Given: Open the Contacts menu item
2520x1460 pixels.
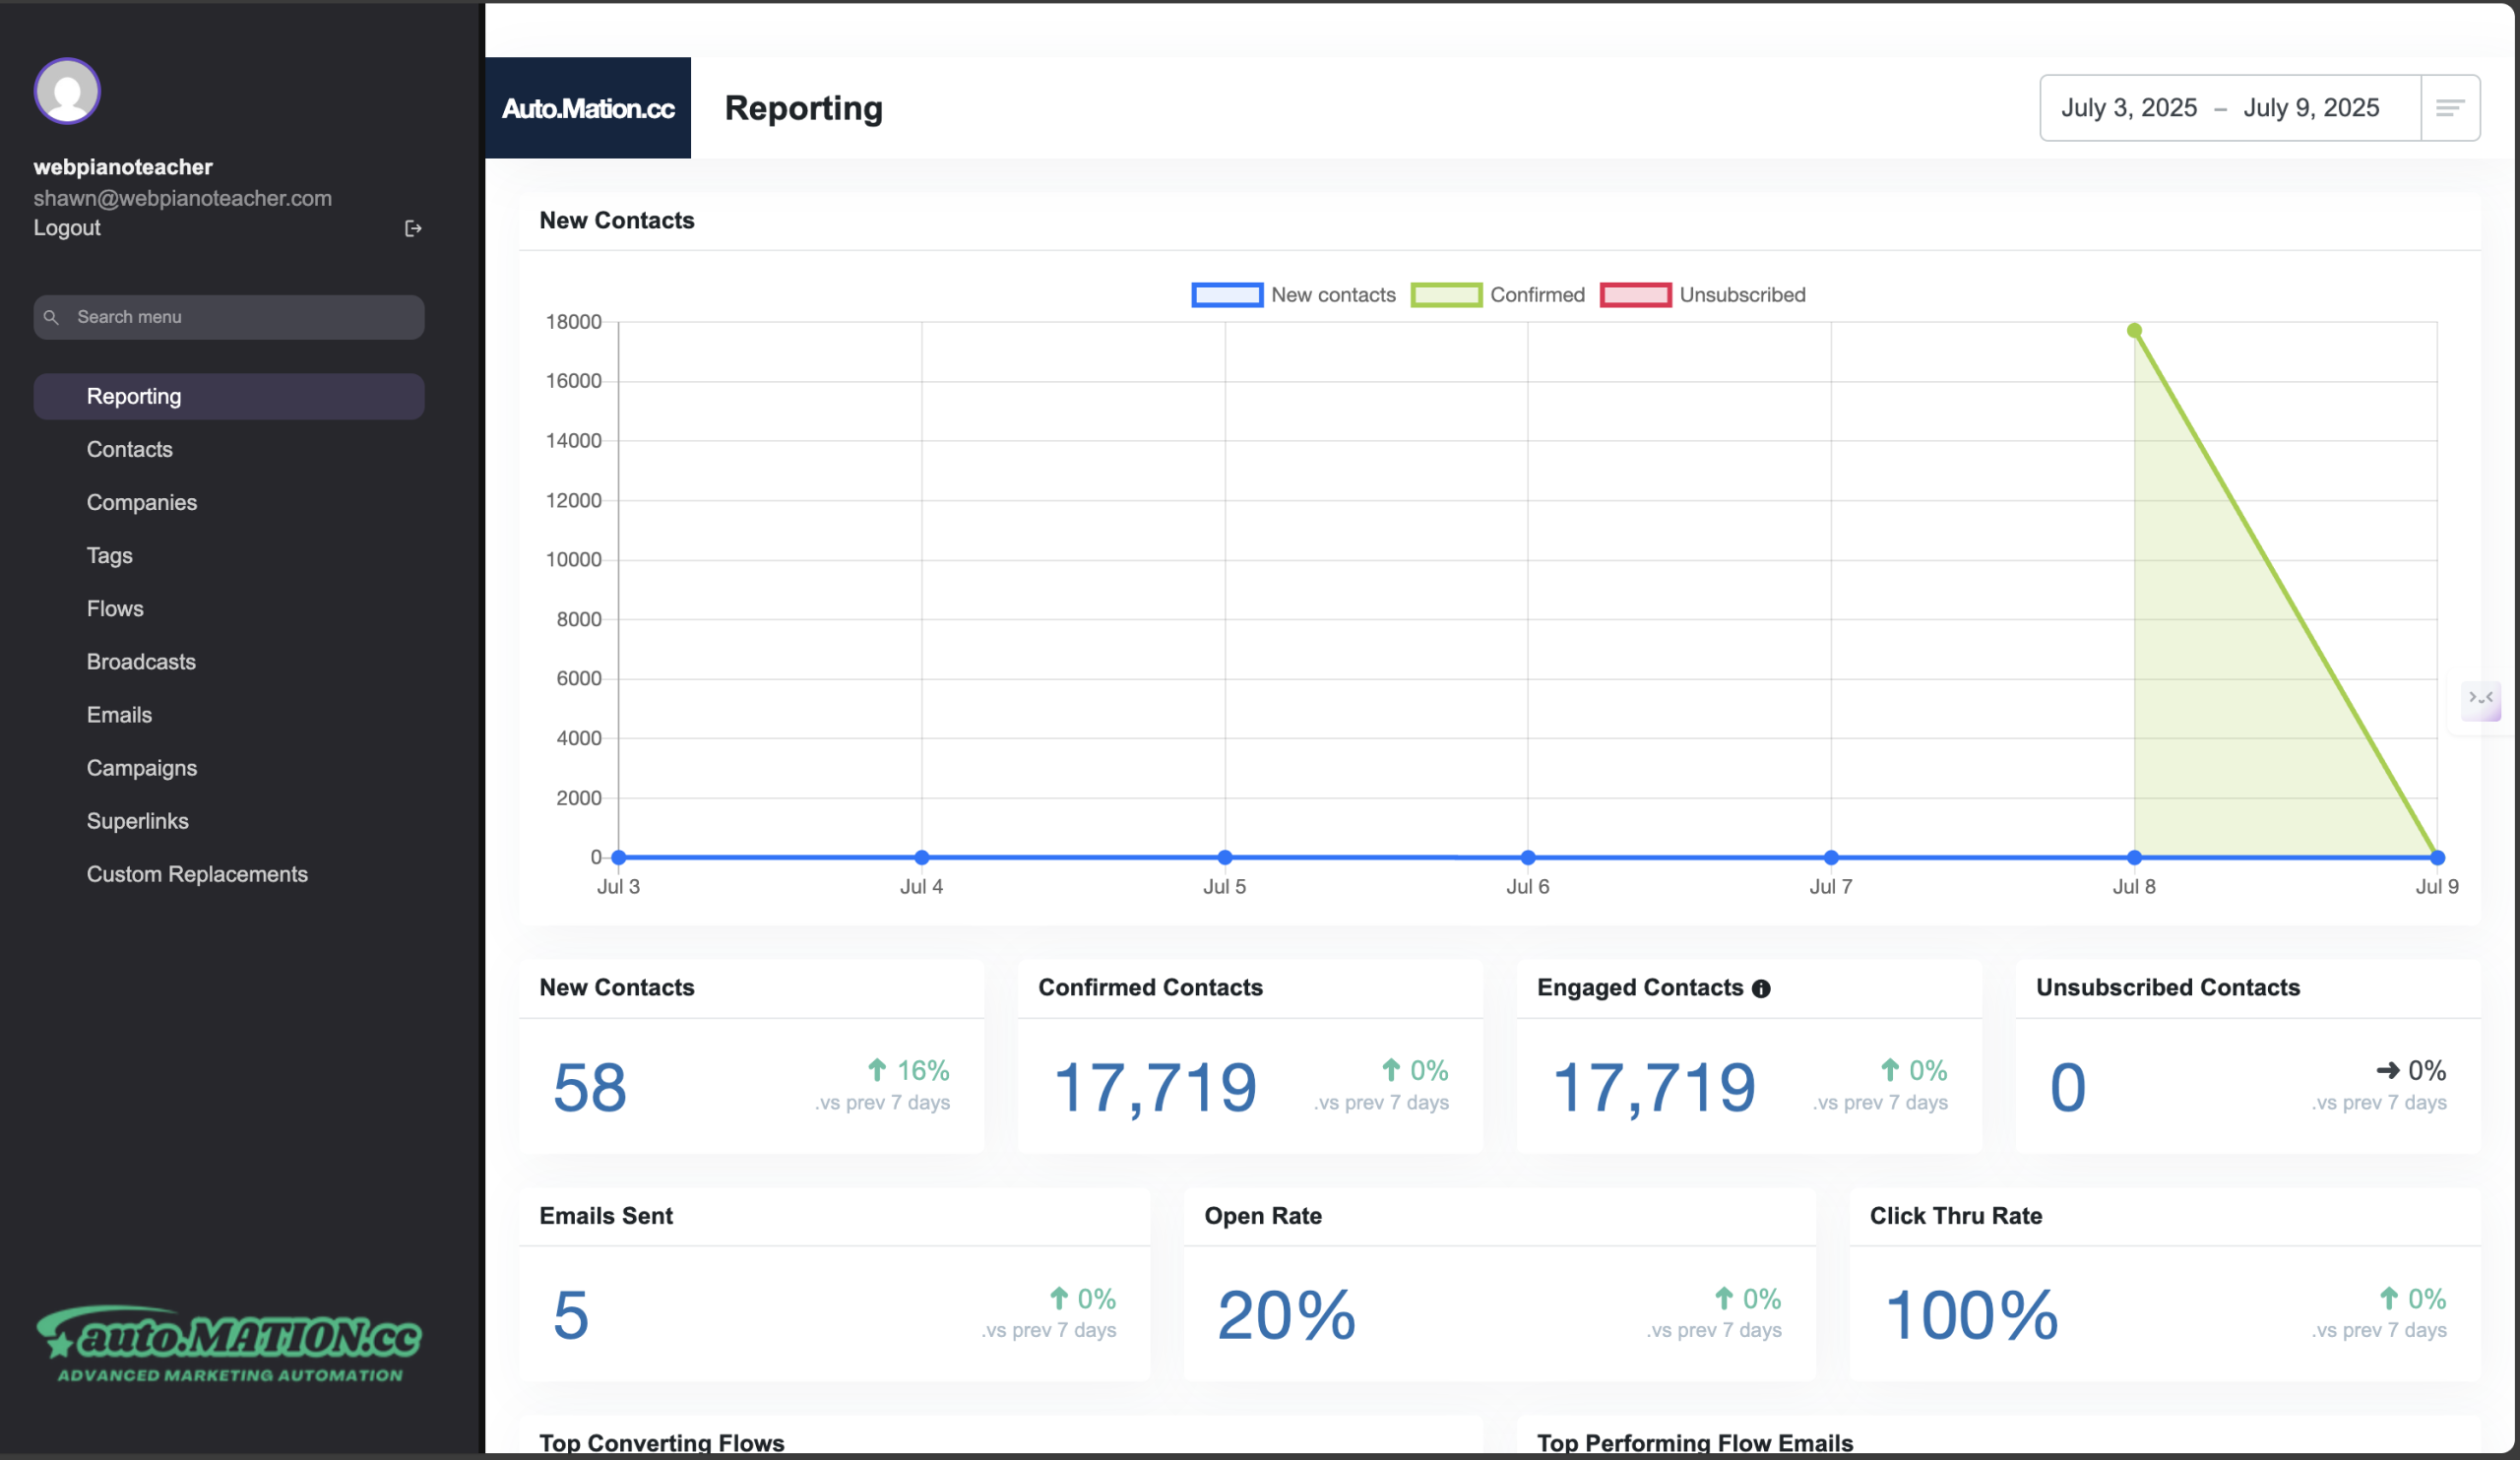Looking at the screenshot, I should pos(130,449).
